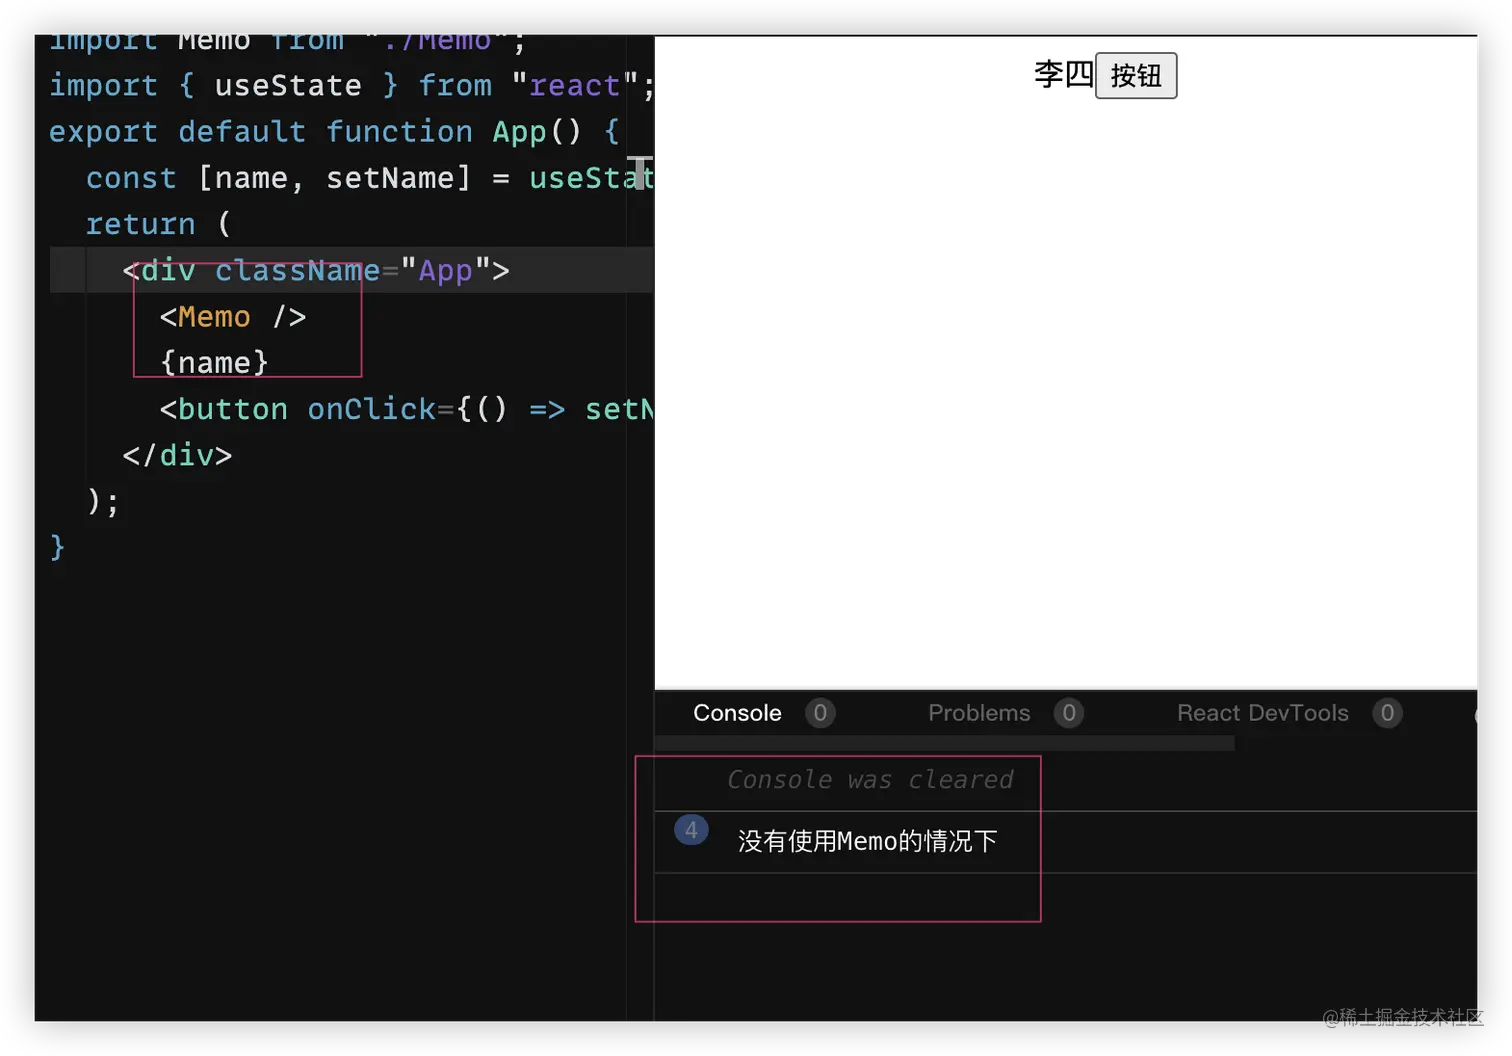Click the button onClick code line
This screenshot has width=1512, height=1056.
click(x=407, y=409)
